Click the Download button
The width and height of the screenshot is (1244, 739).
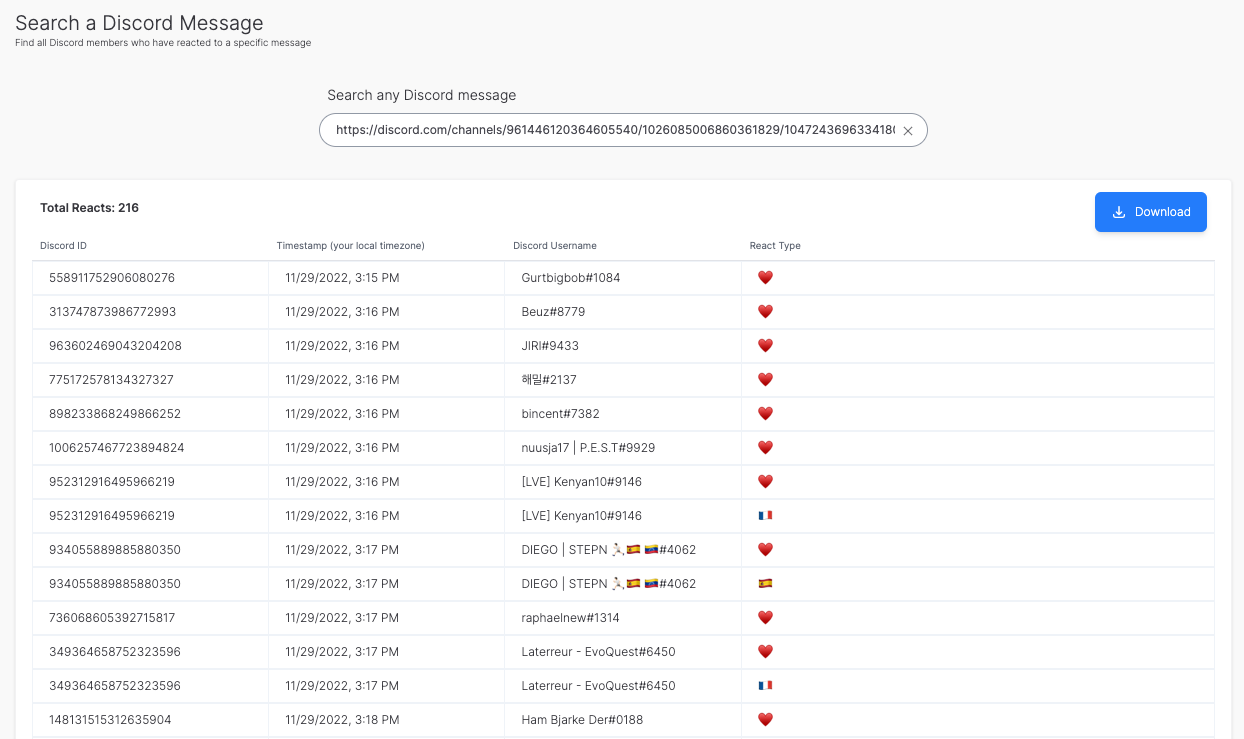[1150, 212]
